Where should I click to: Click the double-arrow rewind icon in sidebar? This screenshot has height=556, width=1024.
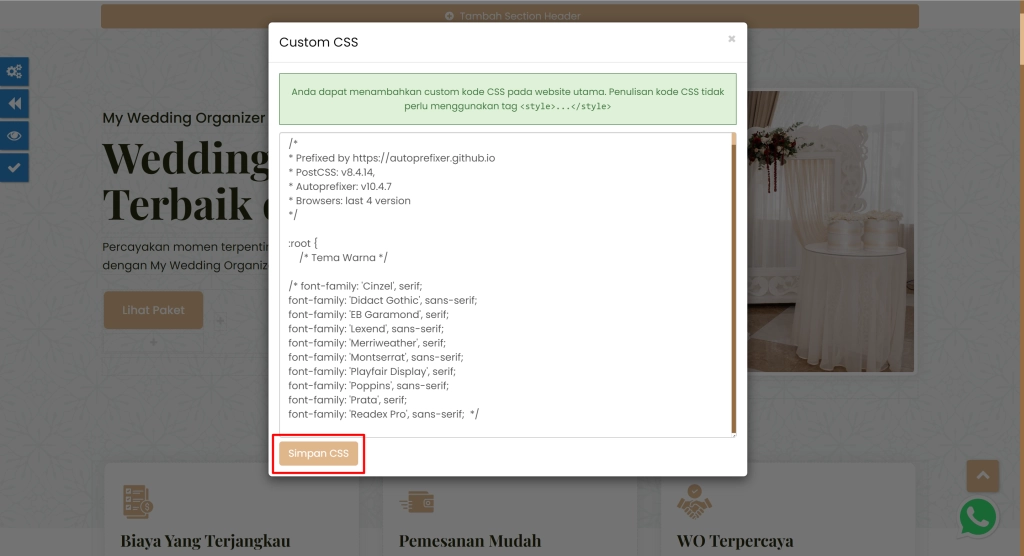point(14,103)
